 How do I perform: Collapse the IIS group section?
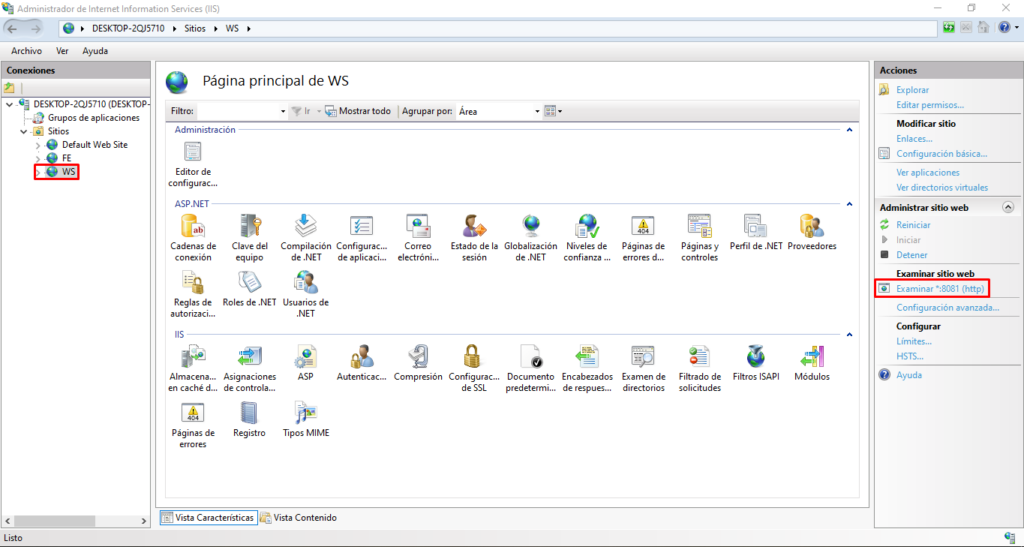click(x=849, y=335)
